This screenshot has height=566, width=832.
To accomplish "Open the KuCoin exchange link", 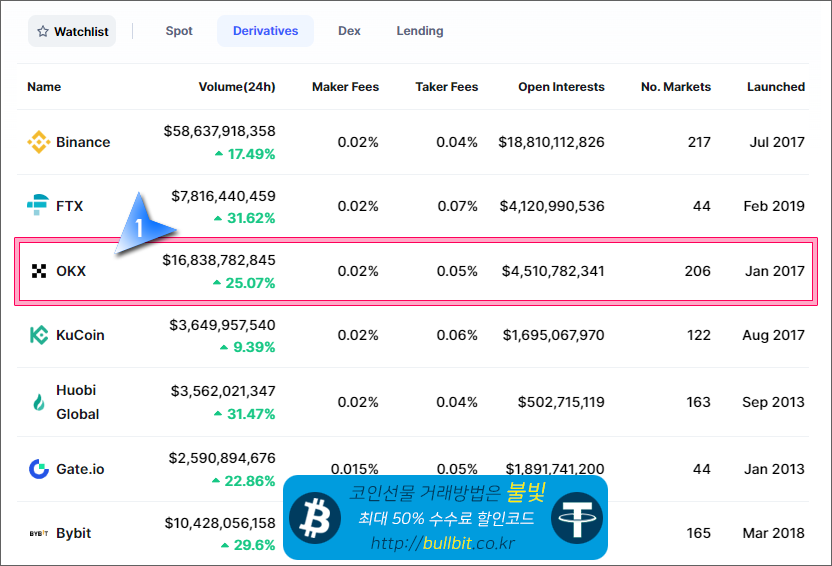I will (80, 335).
